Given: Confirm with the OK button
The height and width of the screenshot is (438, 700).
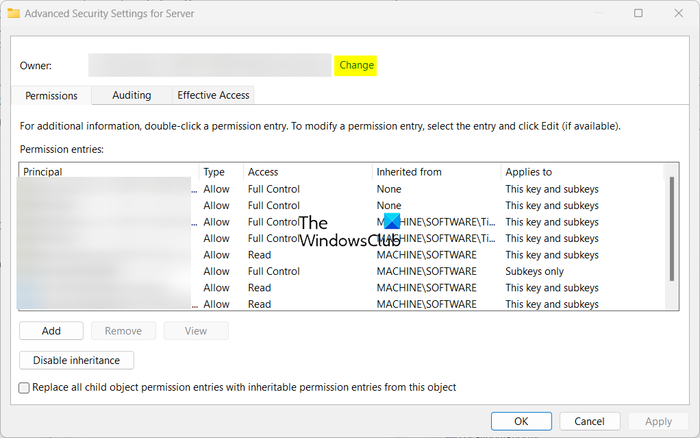Looking at the screenshot, I should pos(521,421).
